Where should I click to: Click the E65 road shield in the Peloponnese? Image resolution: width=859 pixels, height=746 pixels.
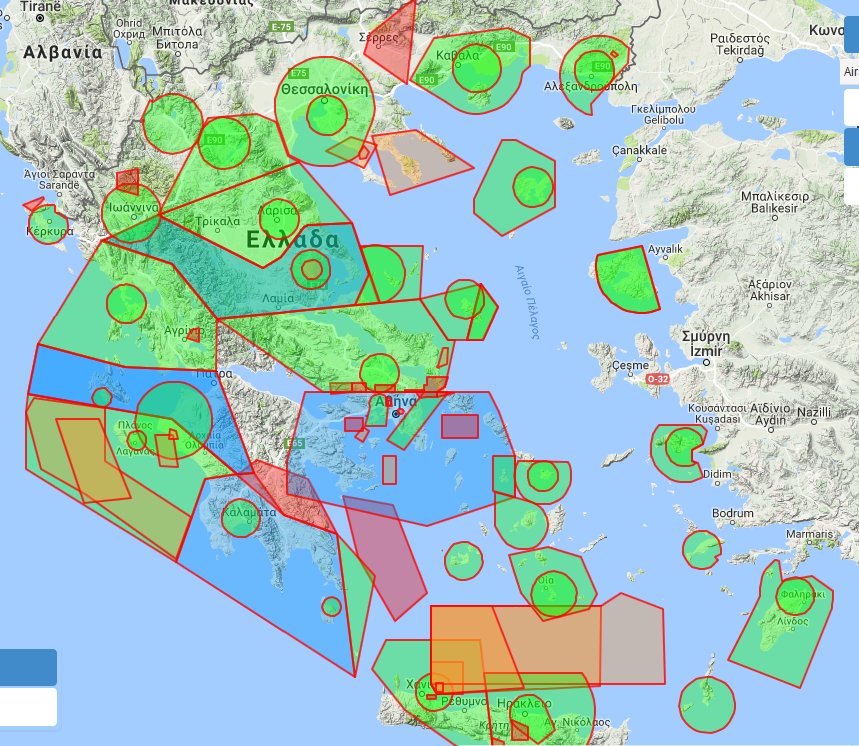point(294,443)
